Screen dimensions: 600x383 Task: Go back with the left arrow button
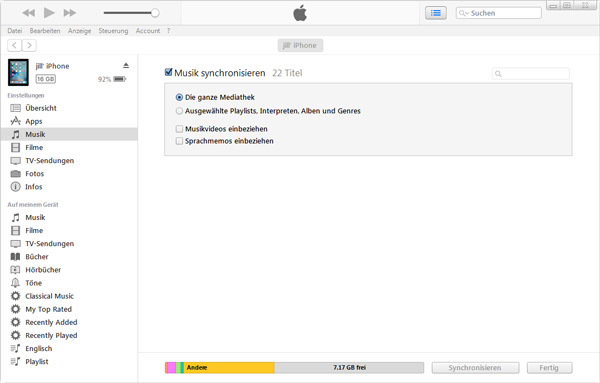click(15, 46)
